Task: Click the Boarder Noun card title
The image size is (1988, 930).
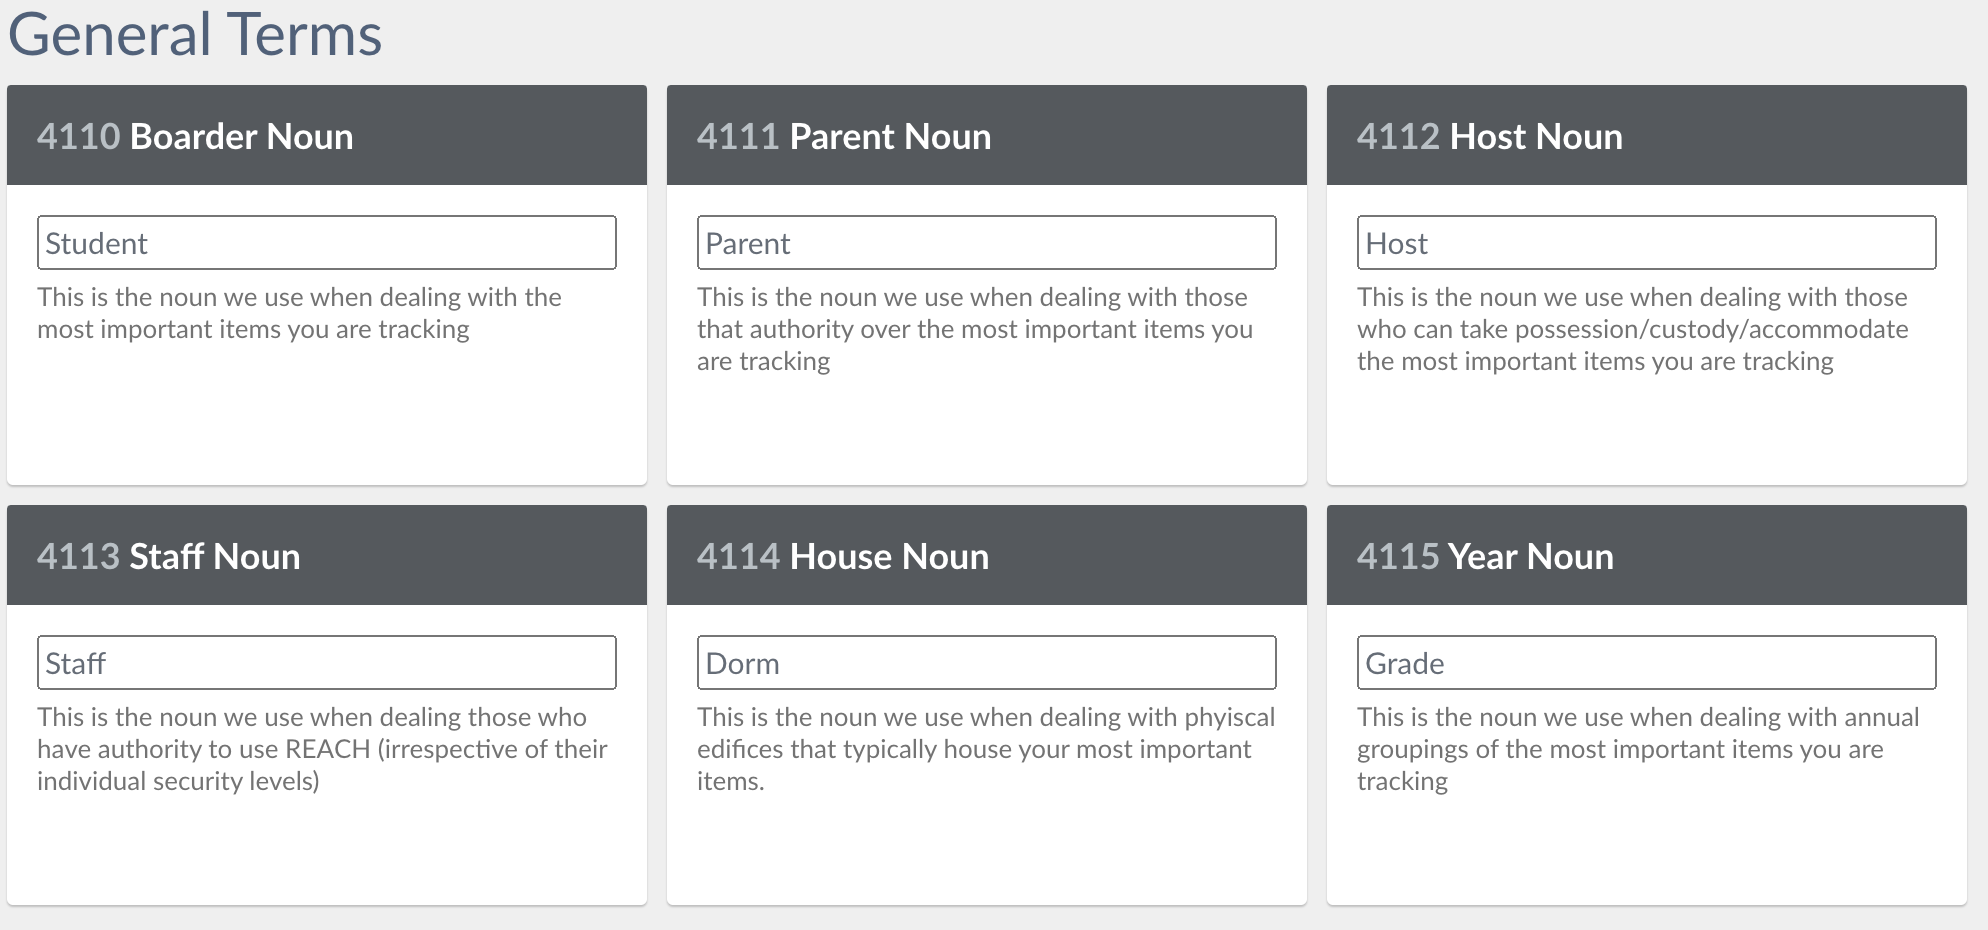Action: [241, 137]
